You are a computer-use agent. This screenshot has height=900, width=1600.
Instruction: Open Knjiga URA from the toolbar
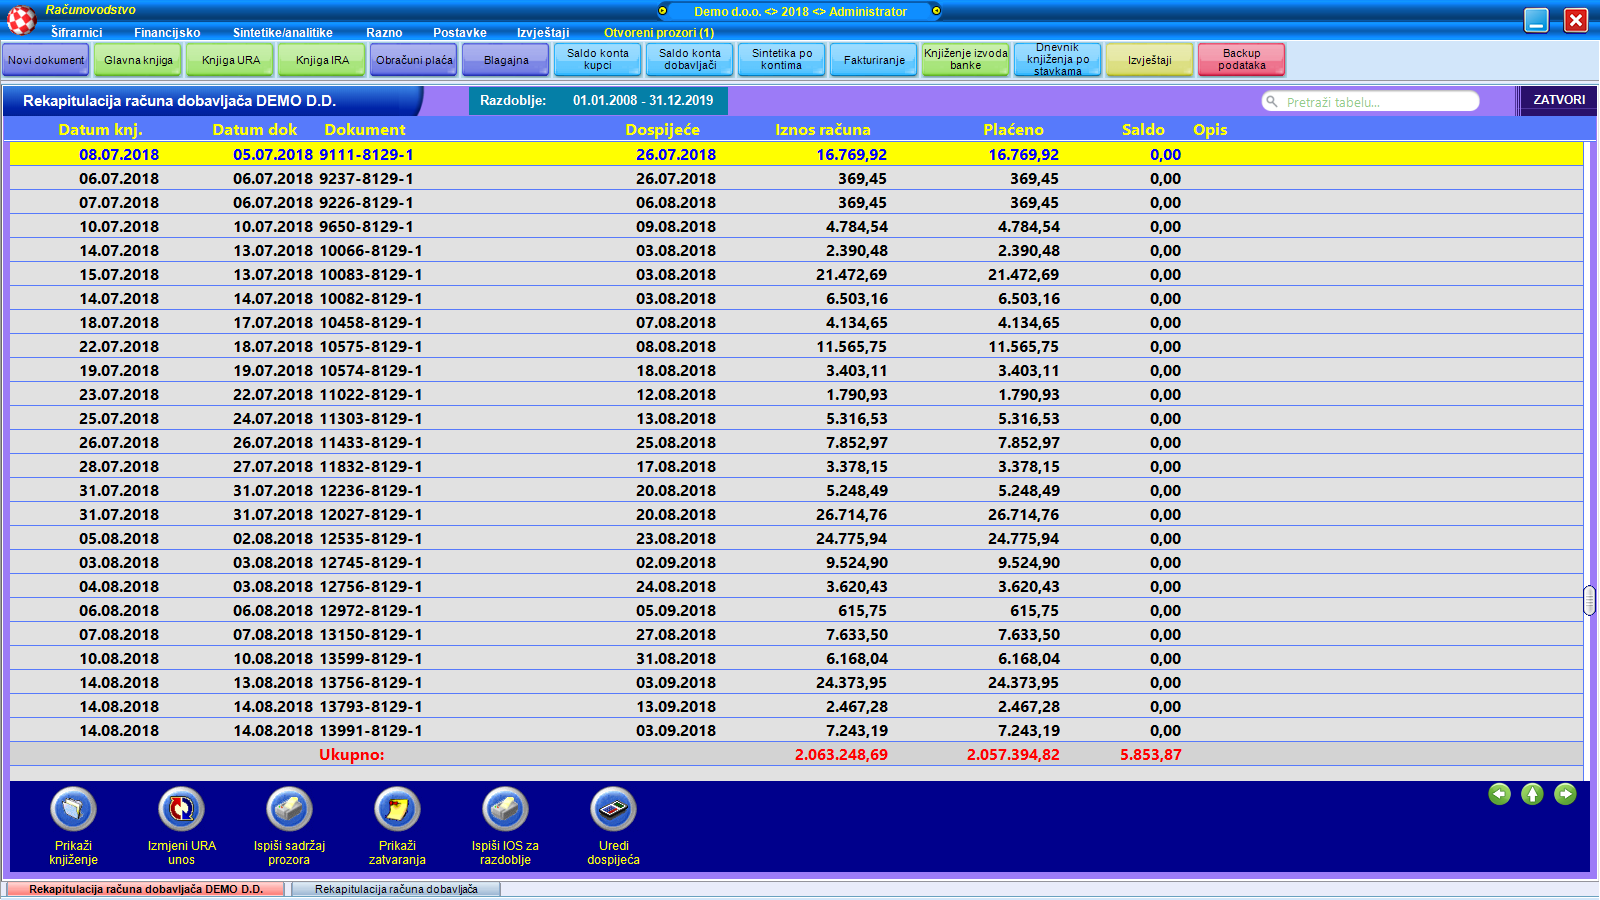[x=231, y=60]
